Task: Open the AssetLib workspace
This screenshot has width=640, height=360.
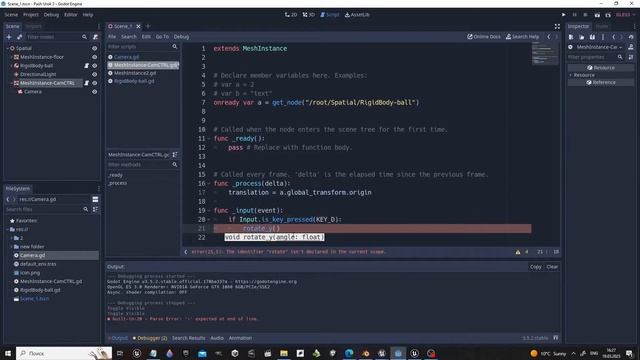Action: [357, 15]
